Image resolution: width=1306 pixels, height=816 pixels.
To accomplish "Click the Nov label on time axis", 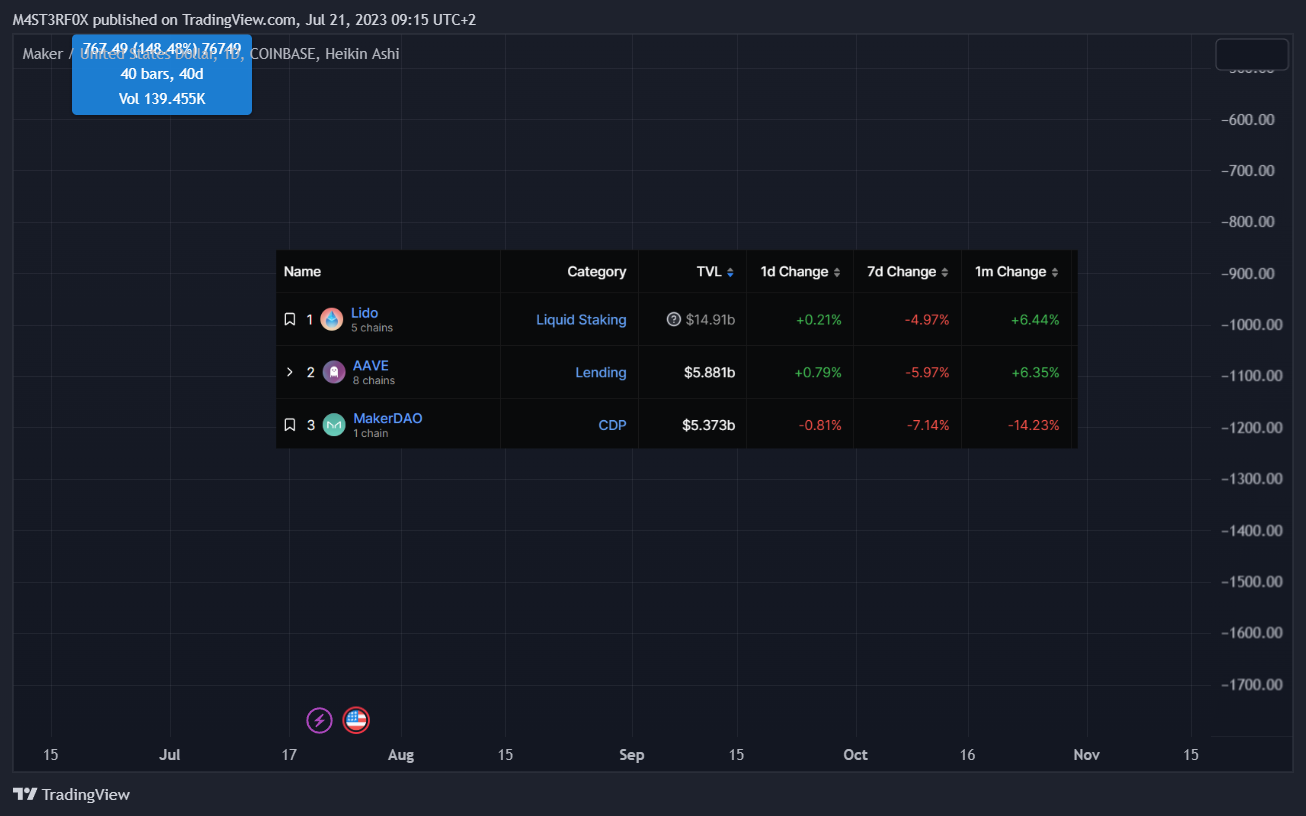I will click(1087, 755).
